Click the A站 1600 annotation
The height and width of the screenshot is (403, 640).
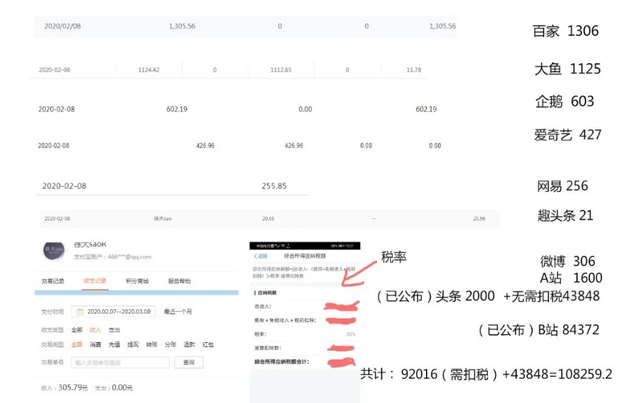pos(571,278)
